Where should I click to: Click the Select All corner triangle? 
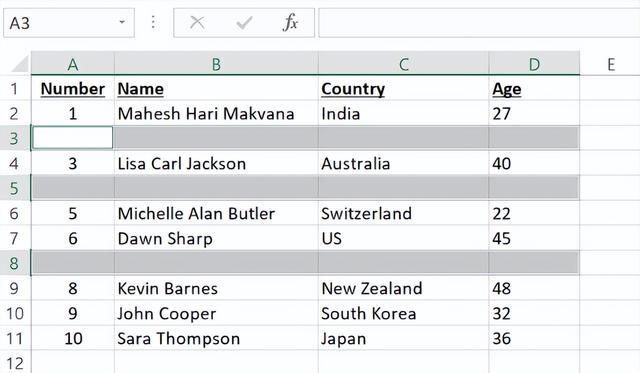click(x=20, y=64)
